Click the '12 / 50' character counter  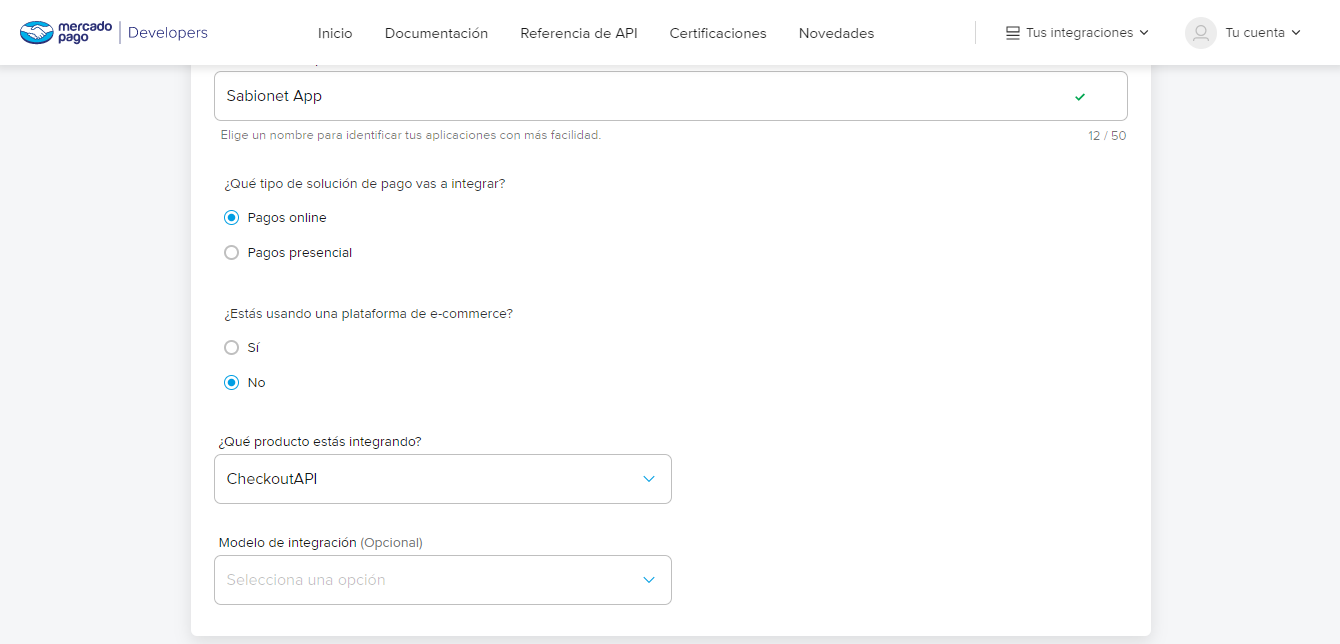click(x=1107, y=136)
